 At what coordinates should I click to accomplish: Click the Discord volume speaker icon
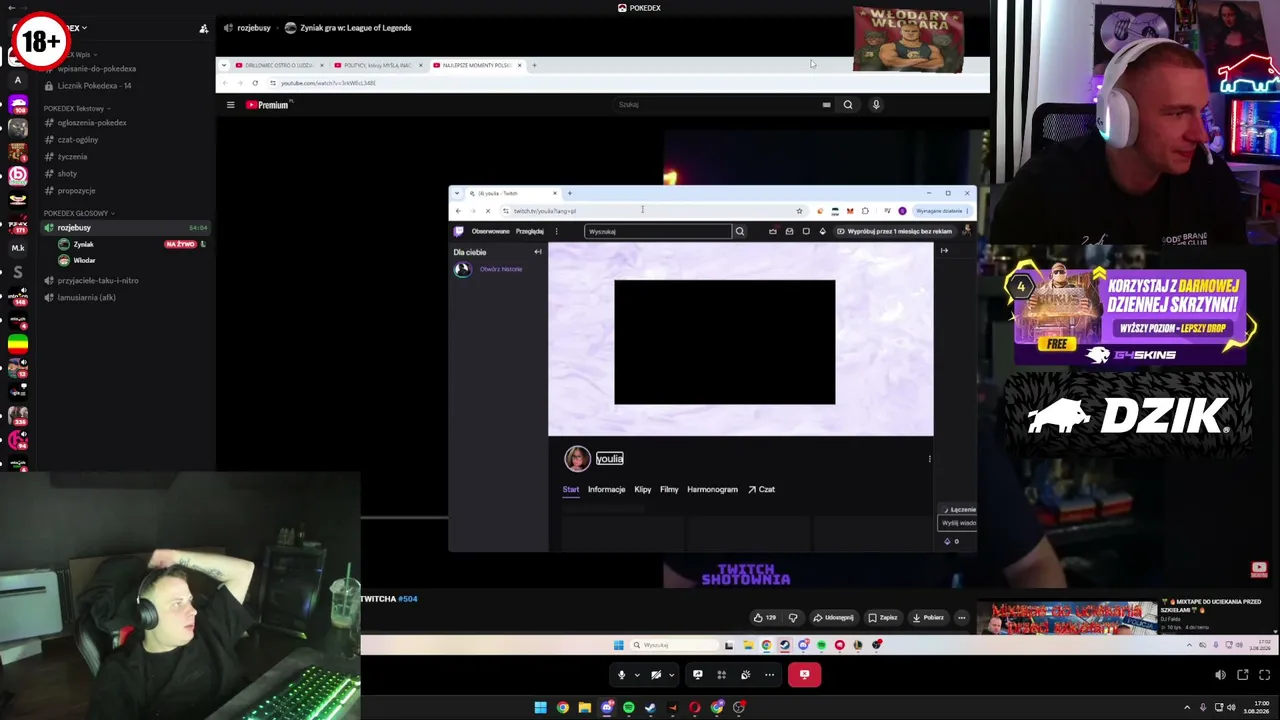coord(1220,675)
